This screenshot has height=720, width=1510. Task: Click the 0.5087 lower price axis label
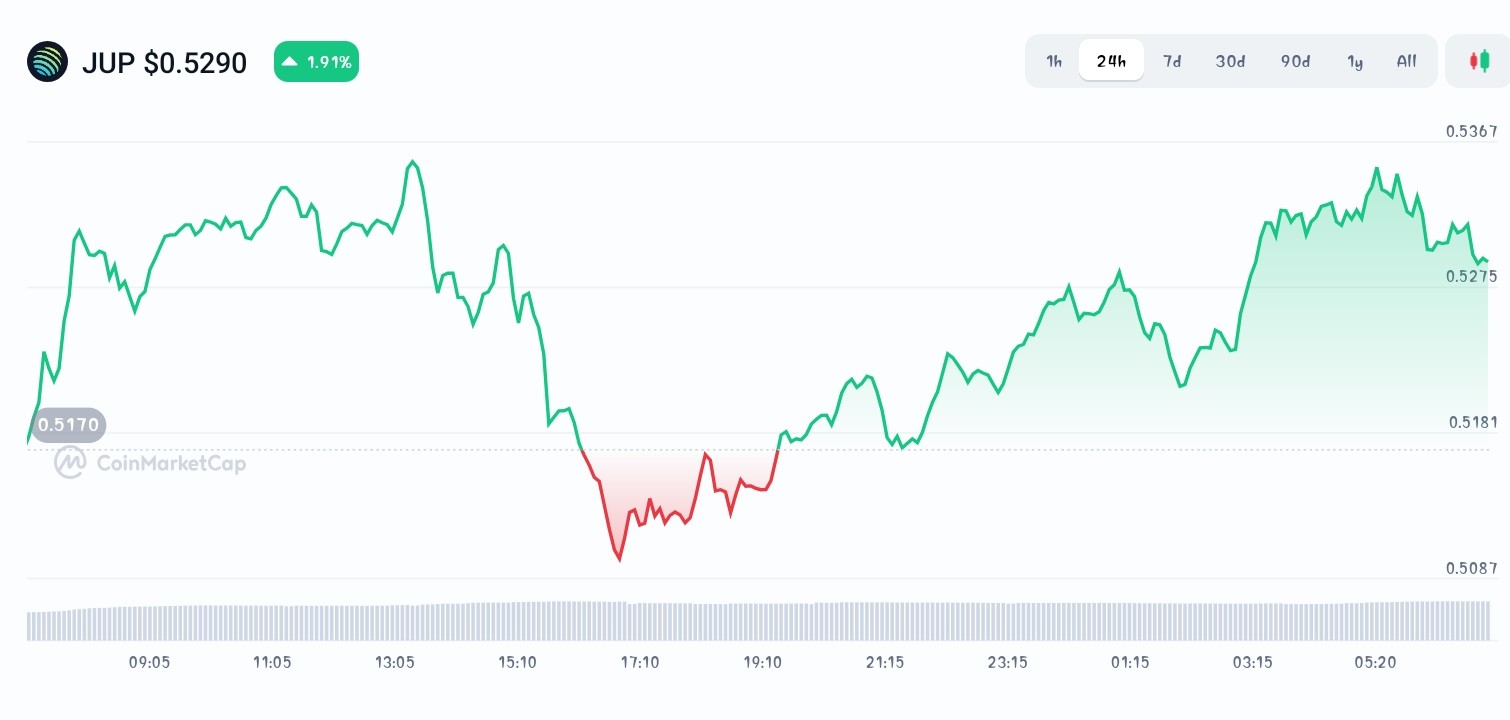point(1471,566)
